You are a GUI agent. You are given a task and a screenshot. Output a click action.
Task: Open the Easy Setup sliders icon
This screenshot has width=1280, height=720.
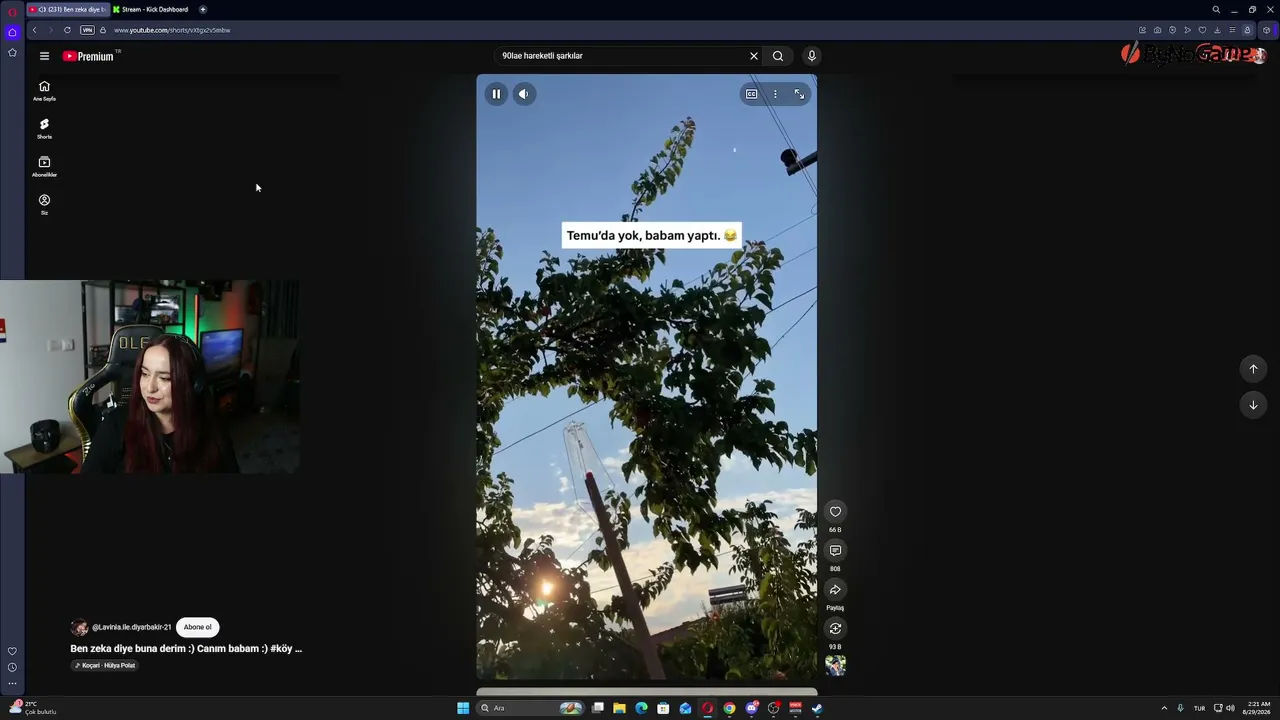[x=1232, y=30]
